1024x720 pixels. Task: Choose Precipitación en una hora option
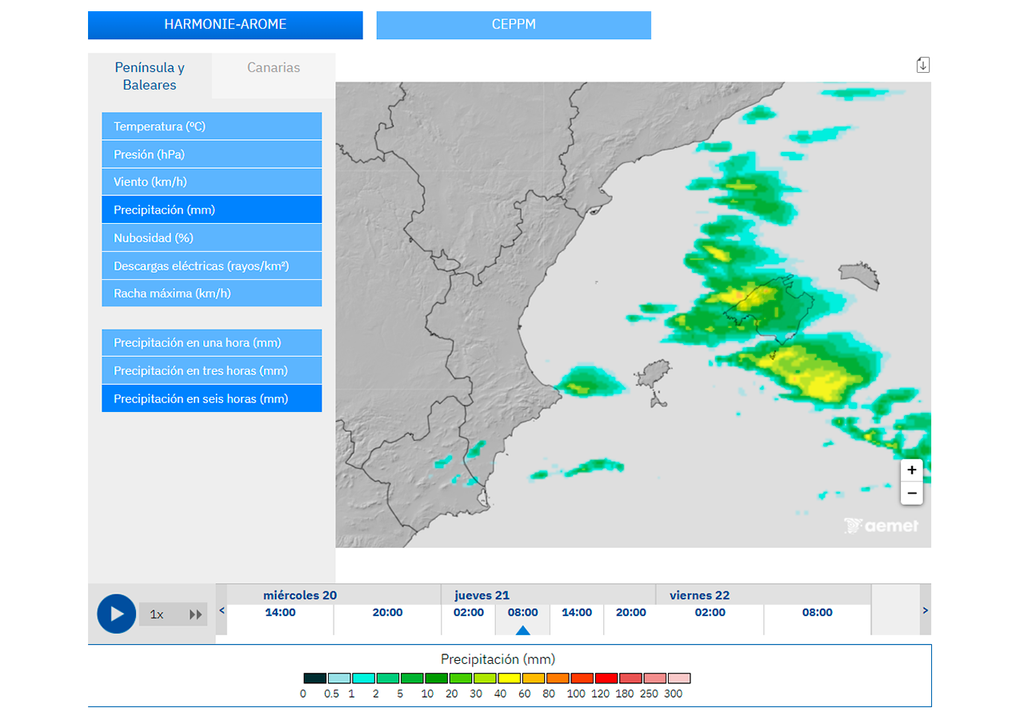pyautogui.click(x=212, y=342)
